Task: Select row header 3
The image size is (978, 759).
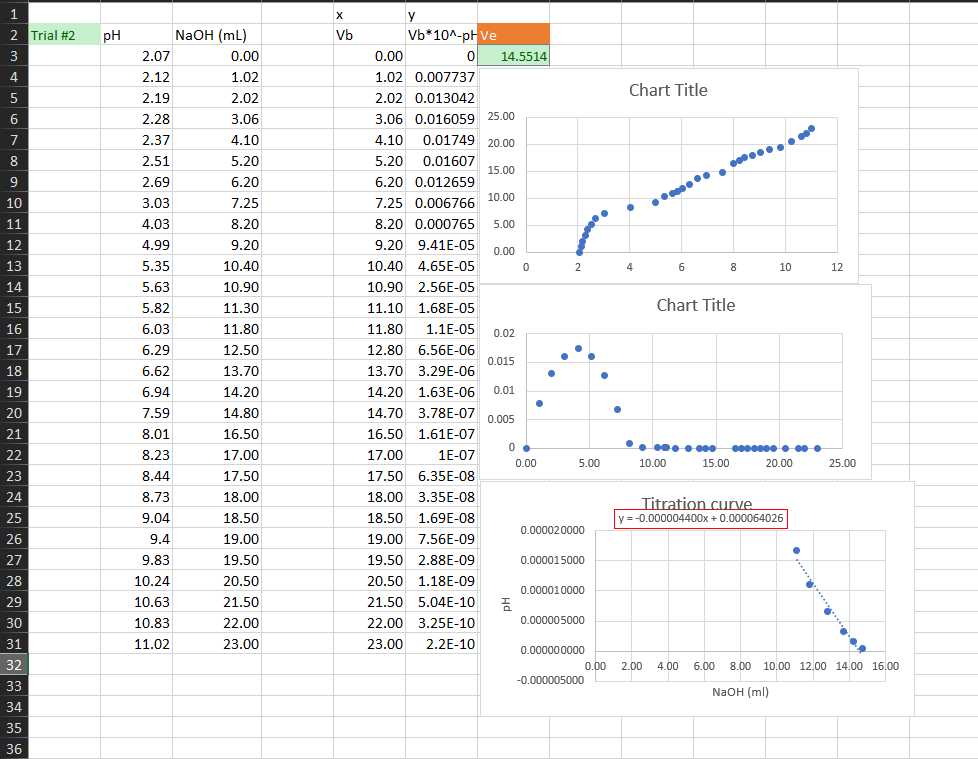Action: click(12, 56)
